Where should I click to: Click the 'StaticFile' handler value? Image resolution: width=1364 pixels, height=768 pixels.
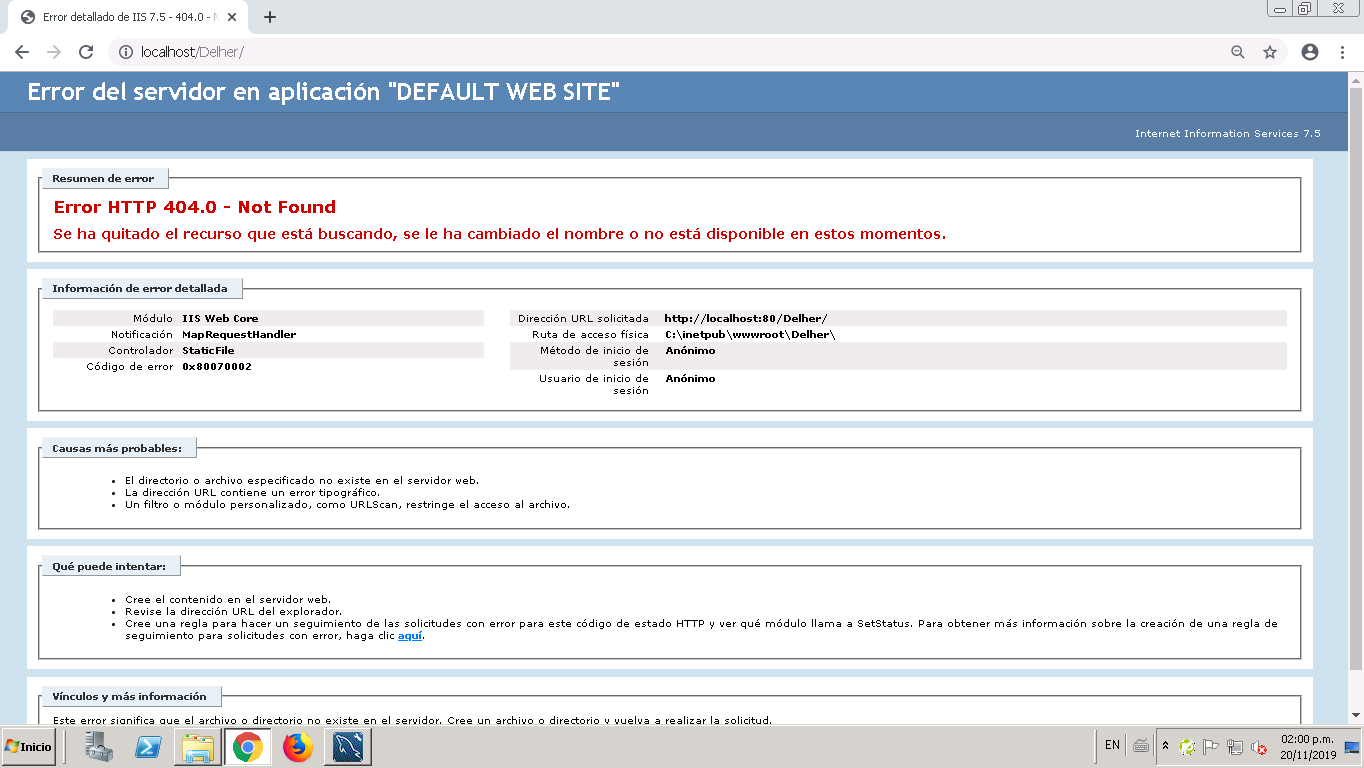click(x=208, y=351)
